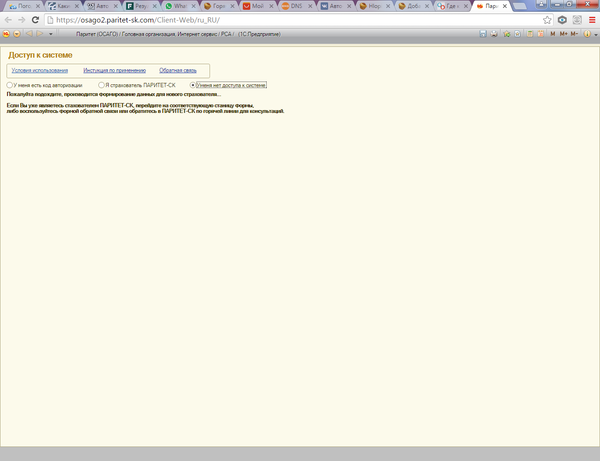The width and height of the screenshot is (600, 461).
Task: Click the 1C toolbar back arrow
Action: point(29,34)
